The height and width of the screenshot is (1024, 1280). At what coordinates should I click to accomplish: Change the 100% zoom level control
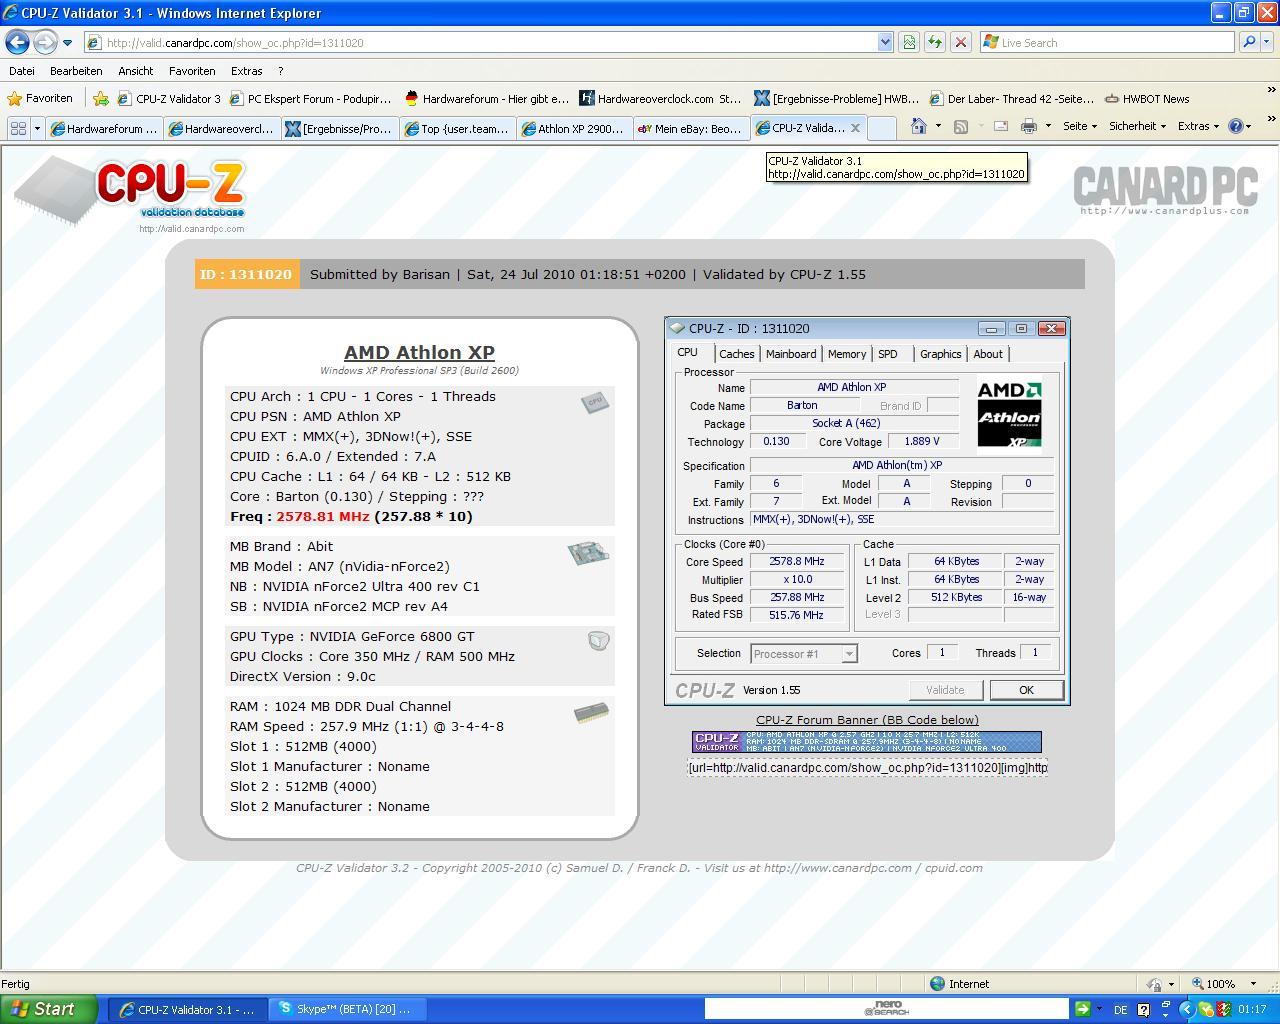tap(1225, 984)
